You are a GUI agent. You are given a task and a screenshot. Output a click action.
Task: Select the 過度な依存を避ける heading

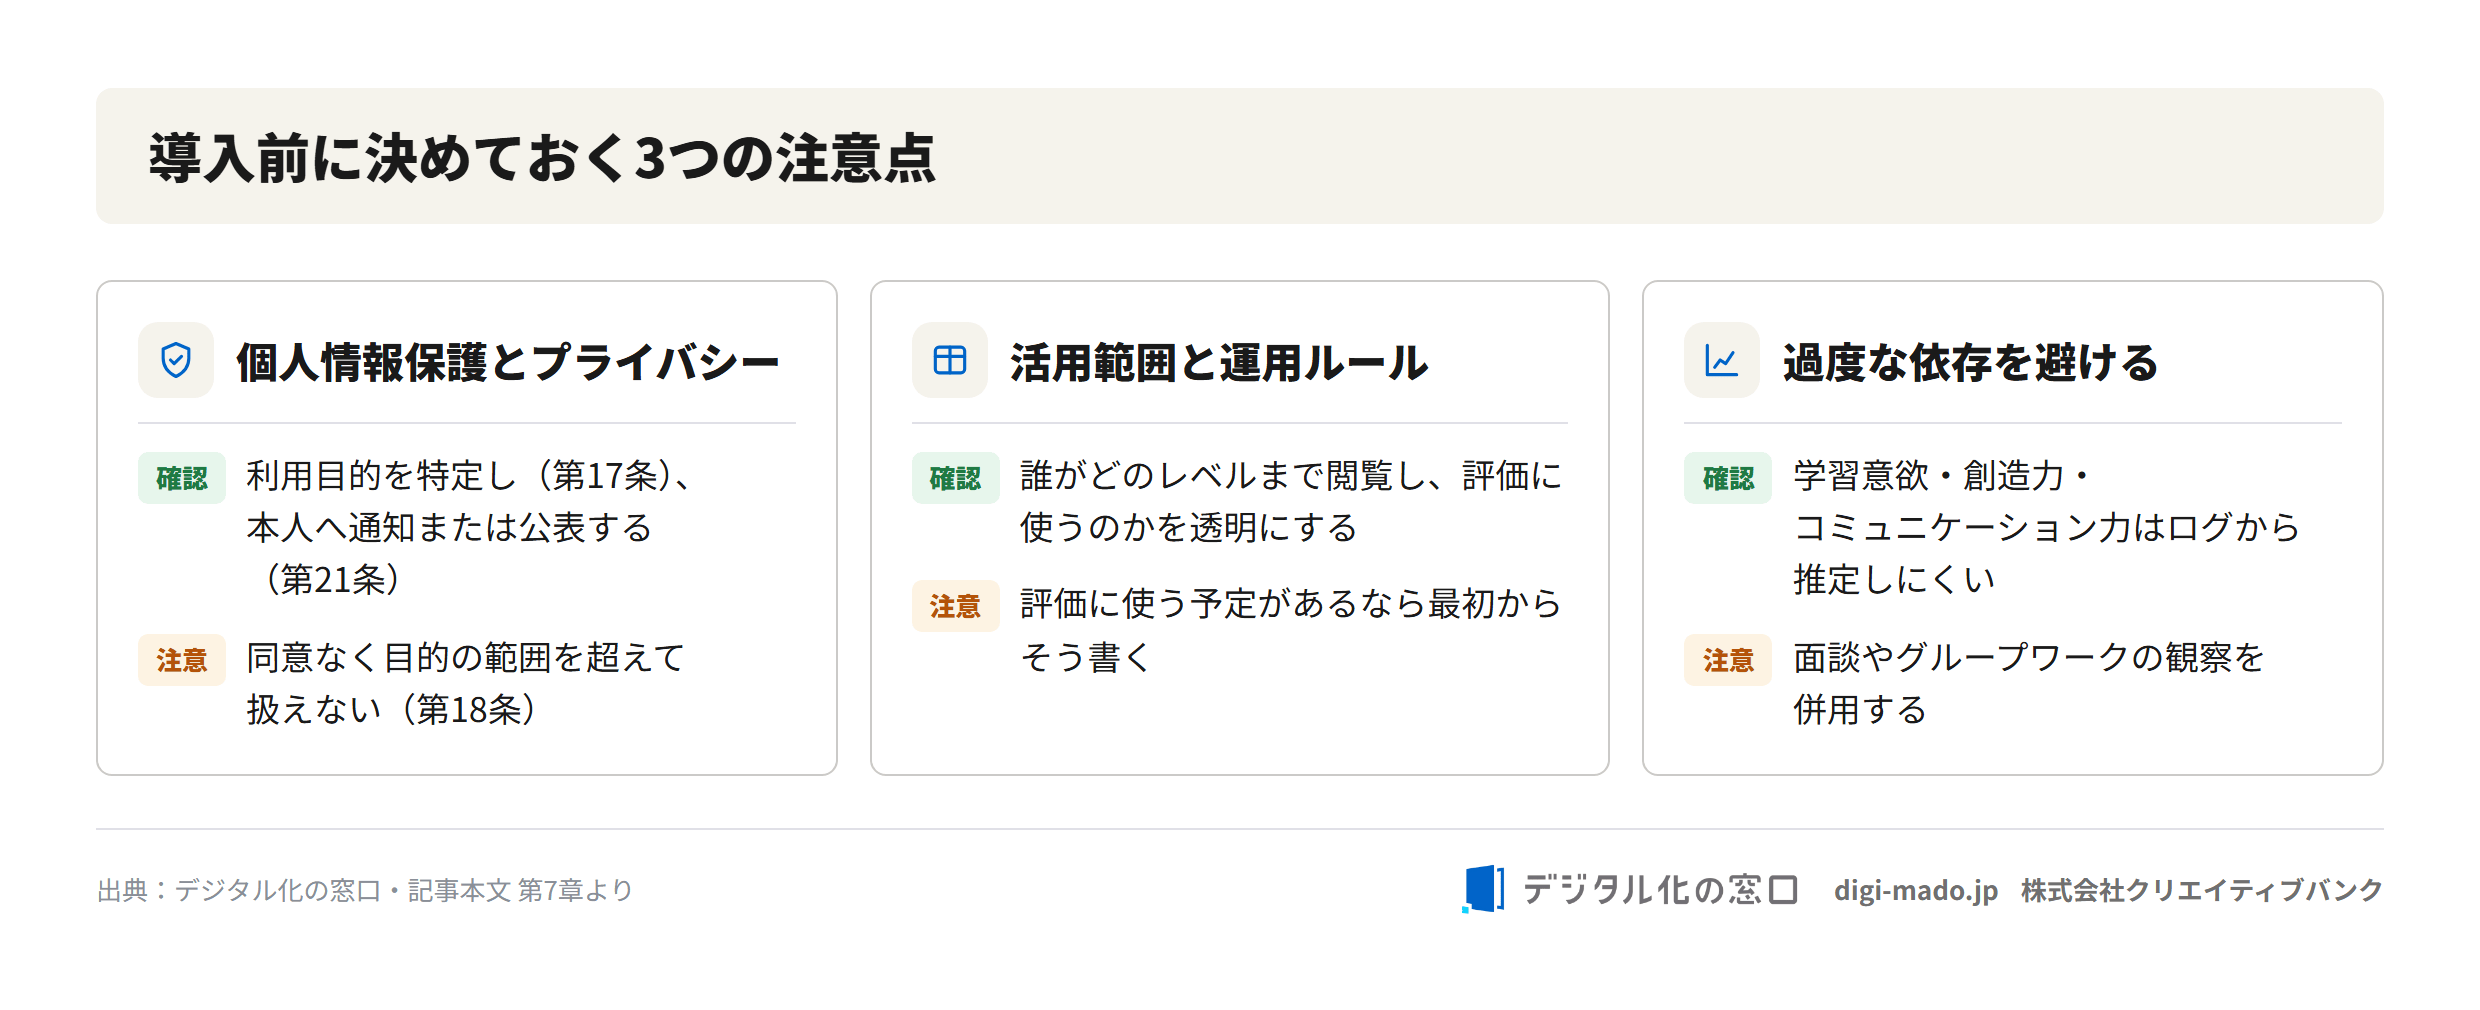click(1970, 362)
